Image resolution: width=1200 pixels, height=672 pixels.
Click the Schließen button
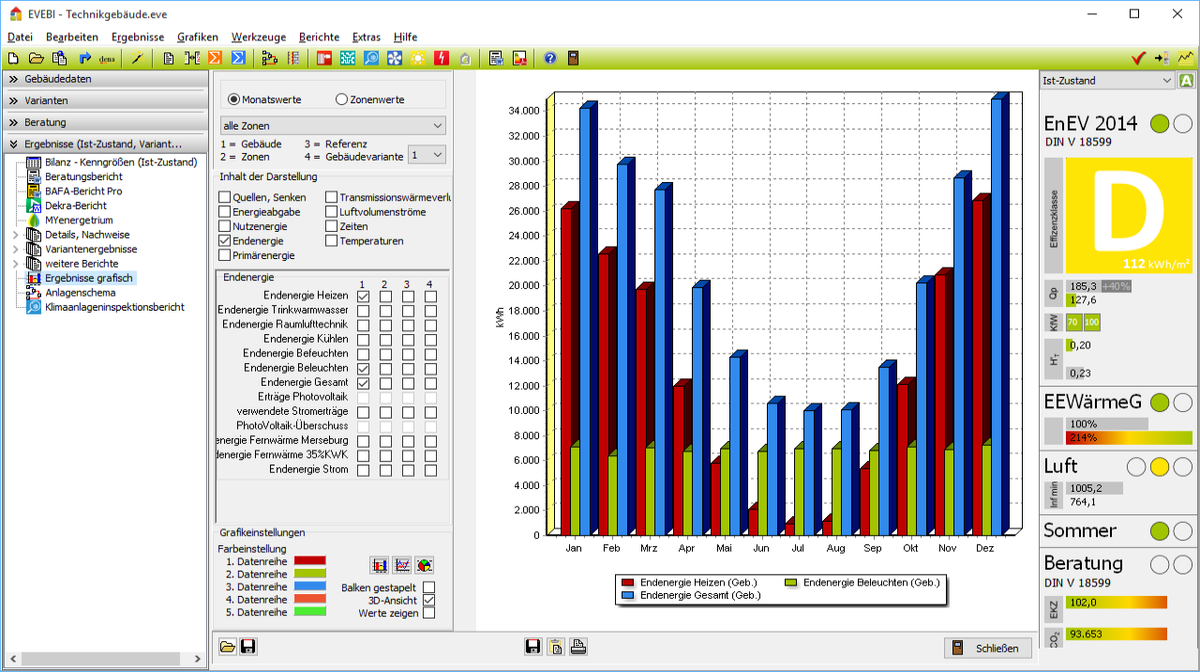[x=988, y=648]
